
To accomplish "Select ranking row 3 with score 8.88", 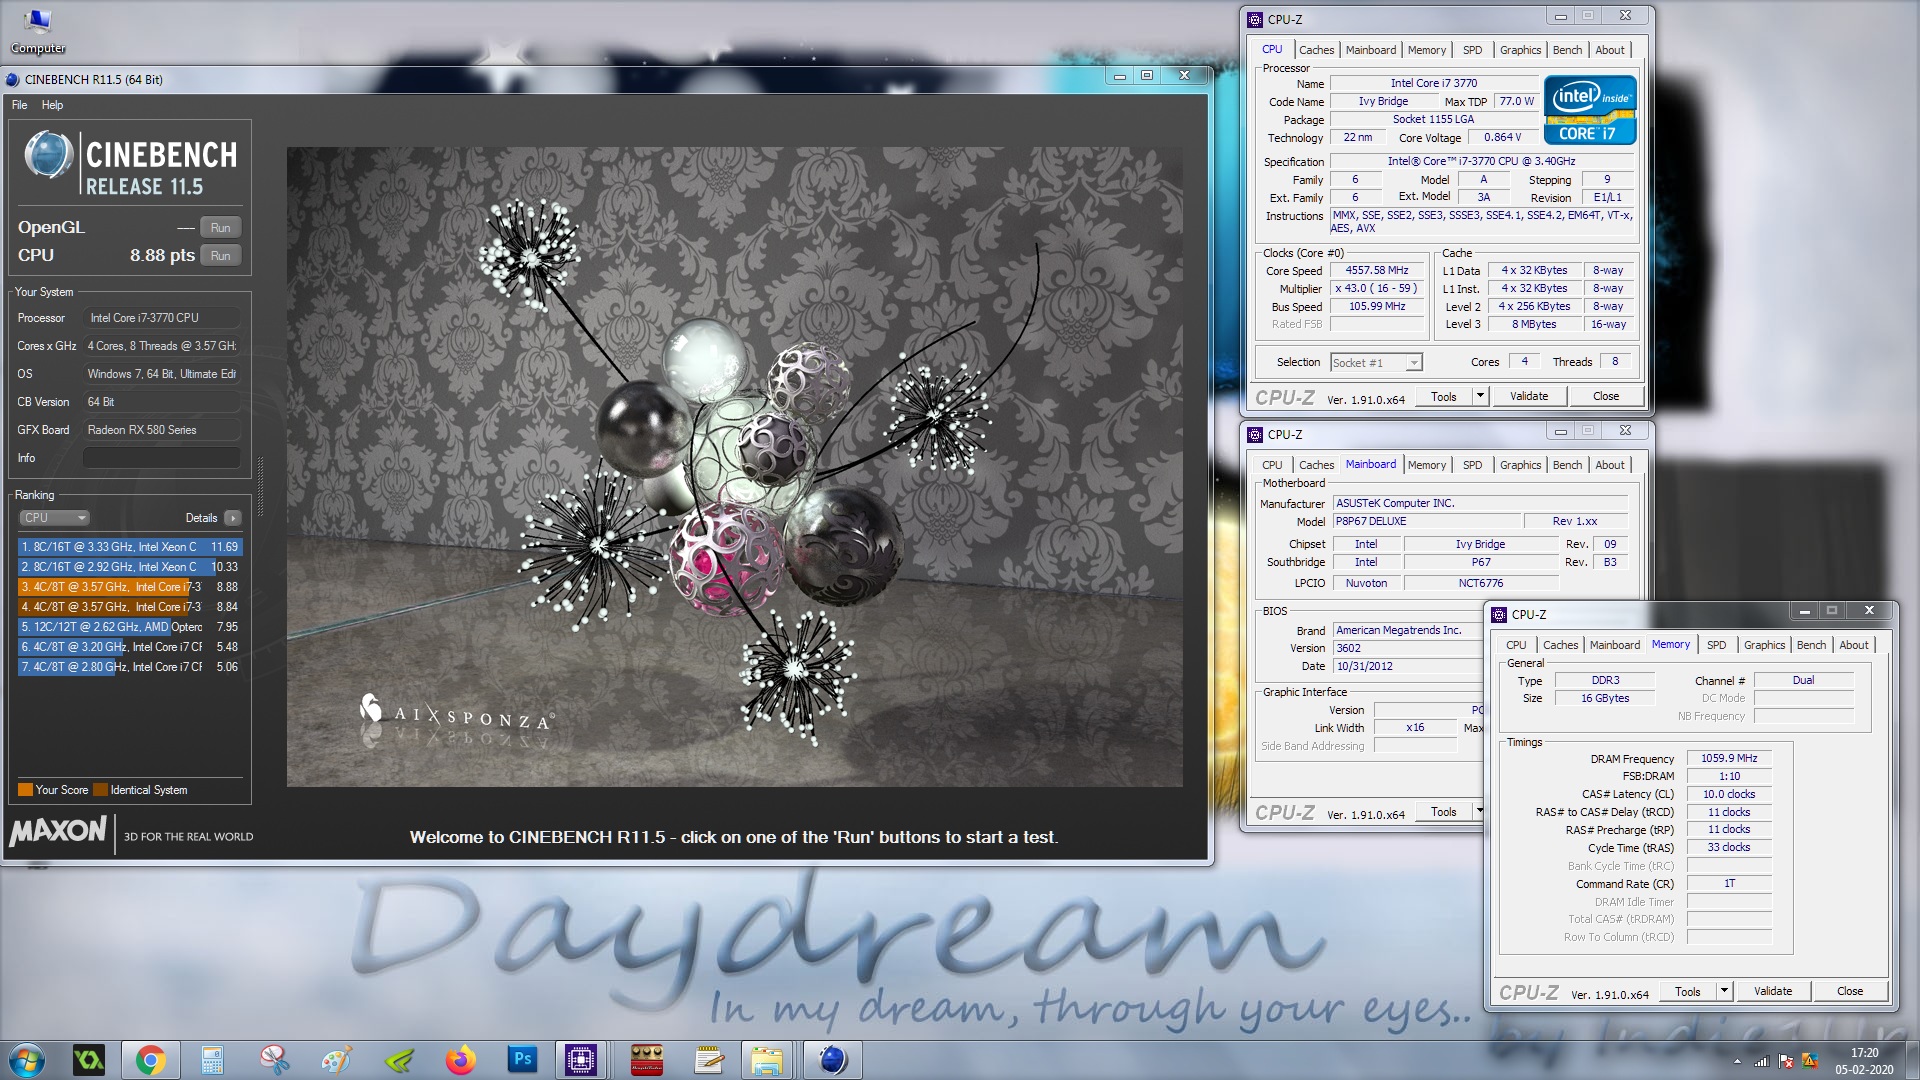I will 130,587.
